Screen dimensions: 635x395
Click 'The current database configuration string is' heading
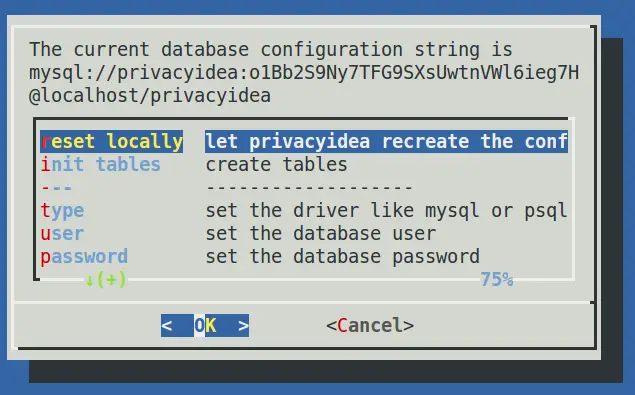point(271,49)
